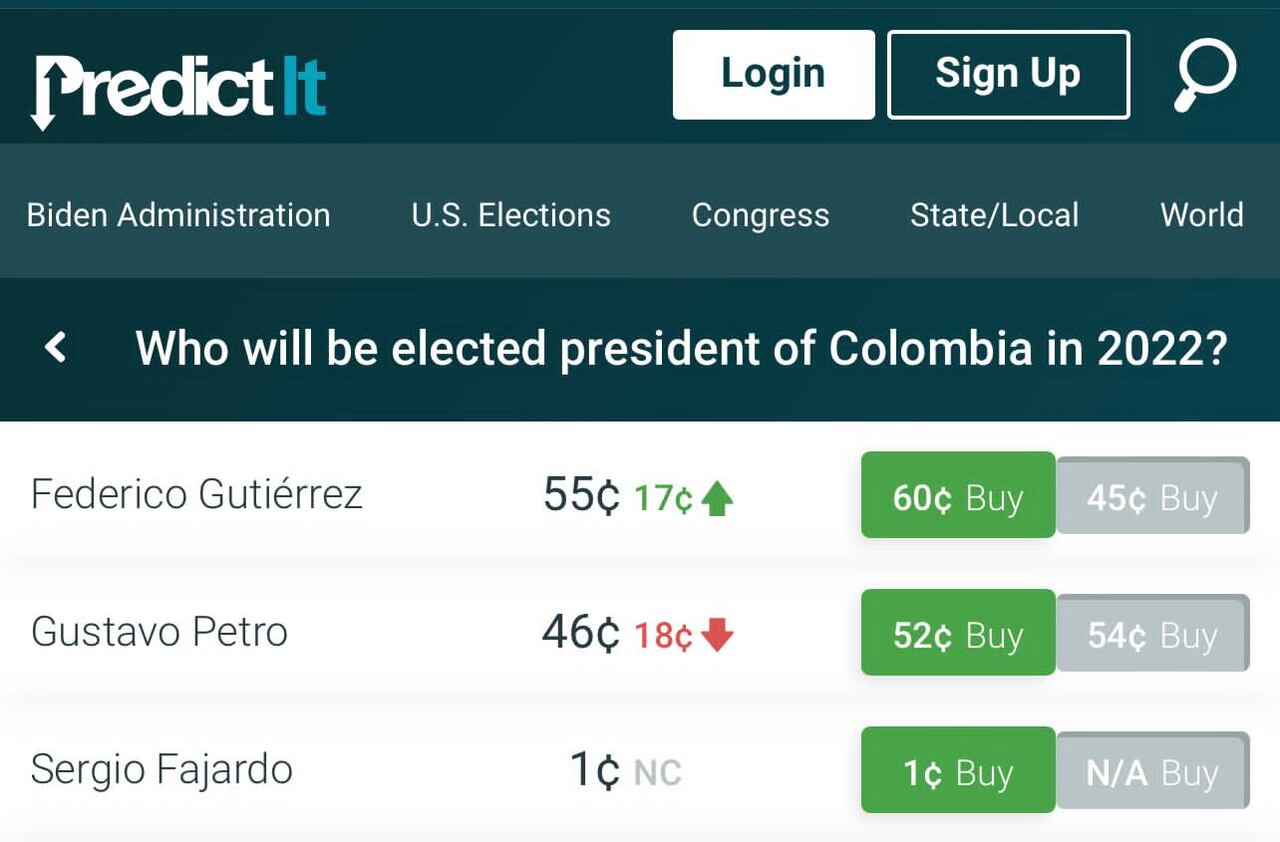Buy No shares for Gustavo Petro at 54¢
1280x842 pixels.
click(x=1152, y=633)
